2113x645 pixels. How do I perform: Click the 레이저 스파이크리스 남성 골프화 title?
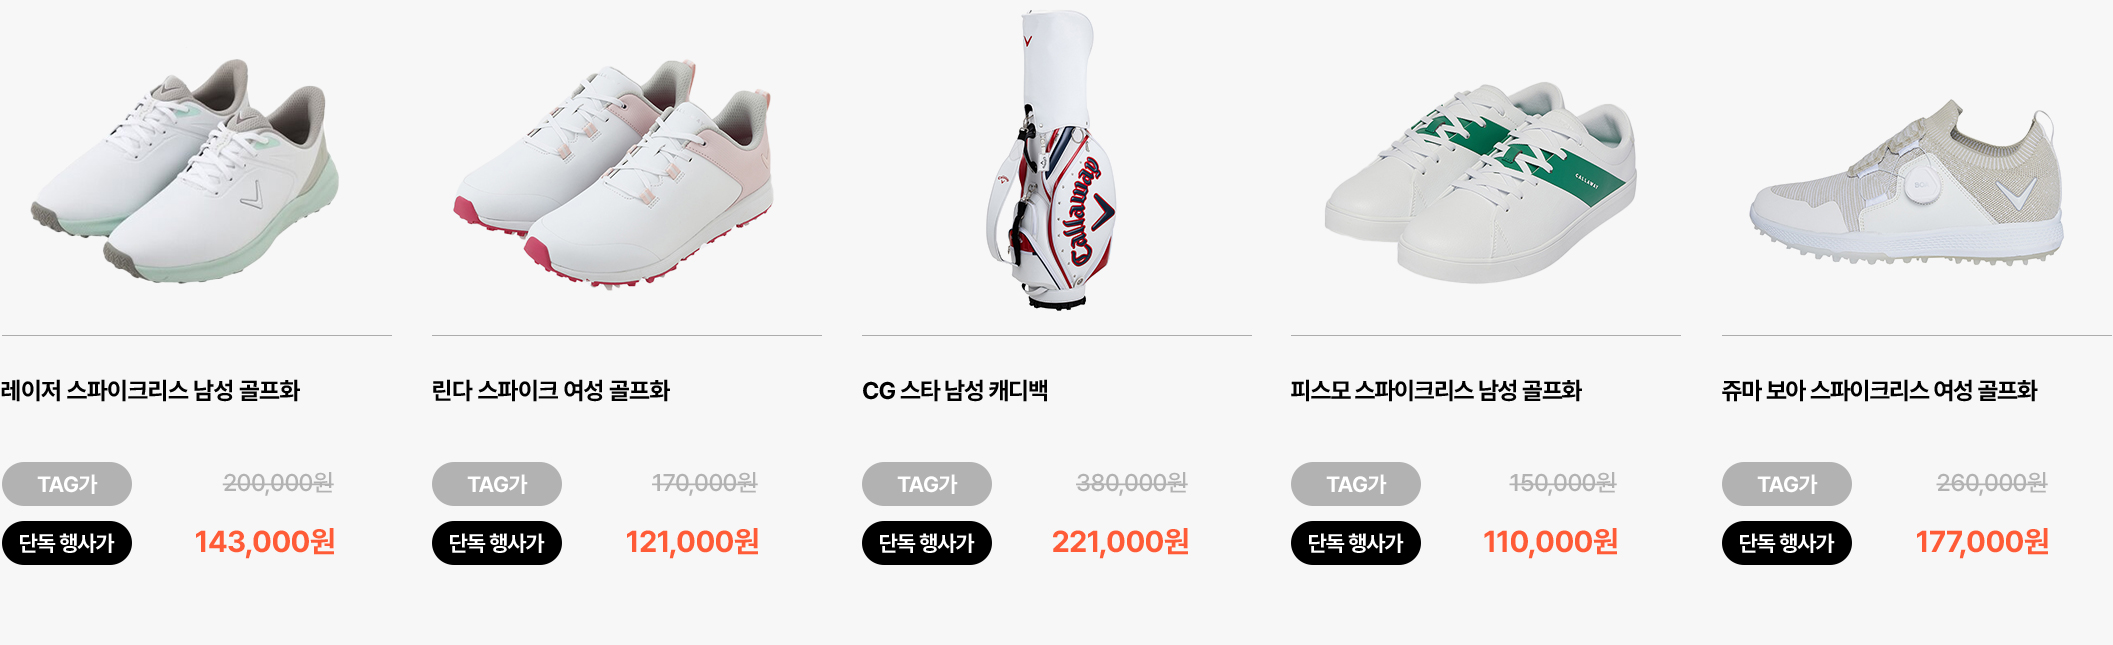(151, 390)
